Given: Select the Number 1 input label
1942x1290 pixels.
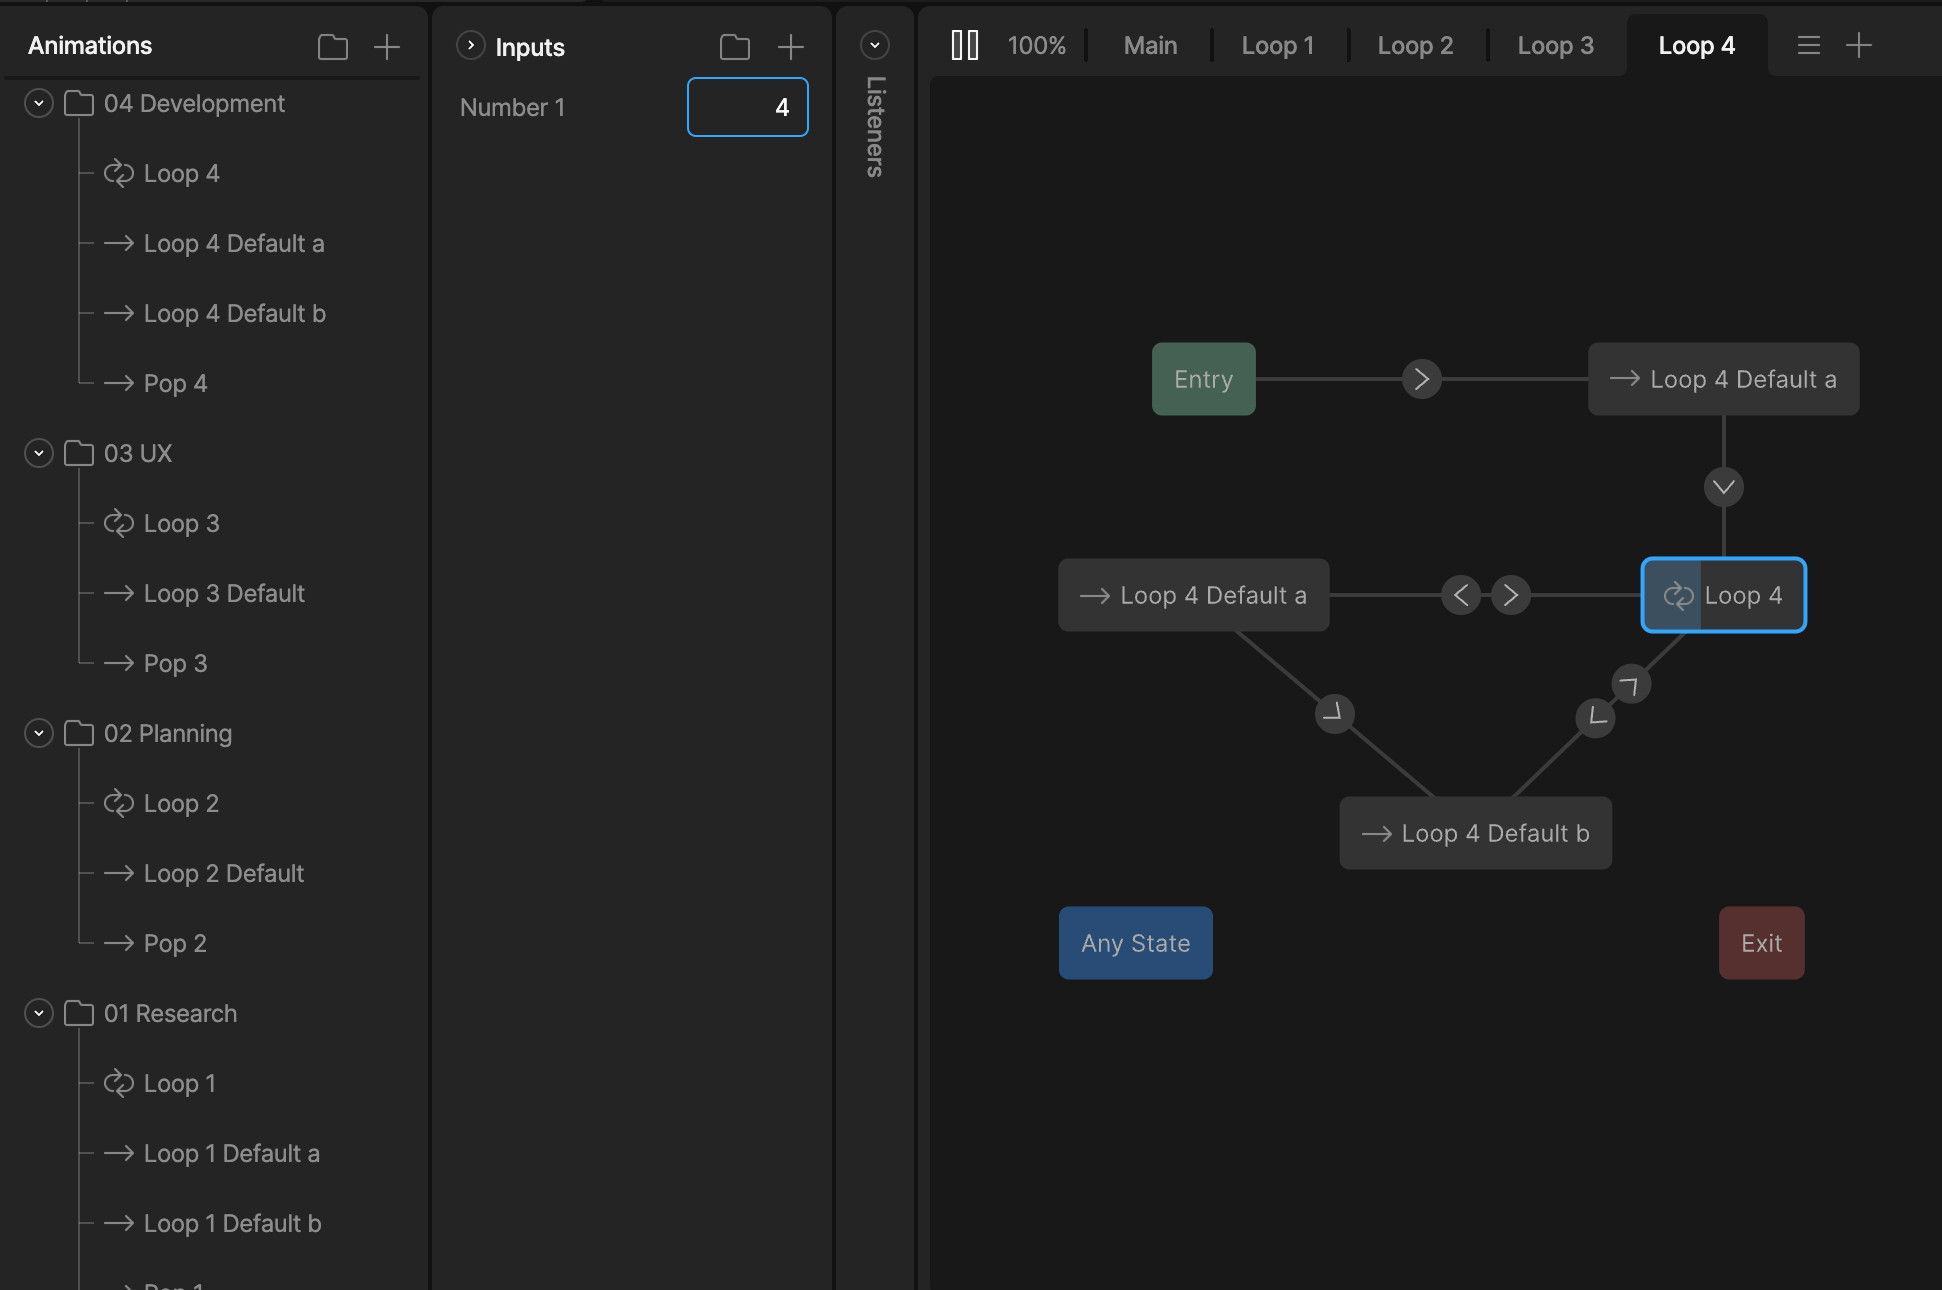Looking at the screenshot, I should coord(512,107).
